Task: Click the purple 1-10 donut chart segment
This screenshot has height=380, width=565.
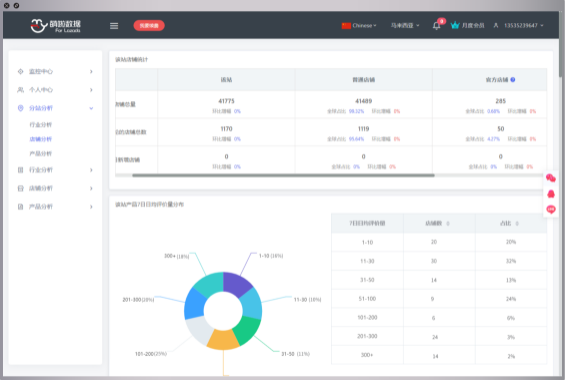Action: click(236, 283)
